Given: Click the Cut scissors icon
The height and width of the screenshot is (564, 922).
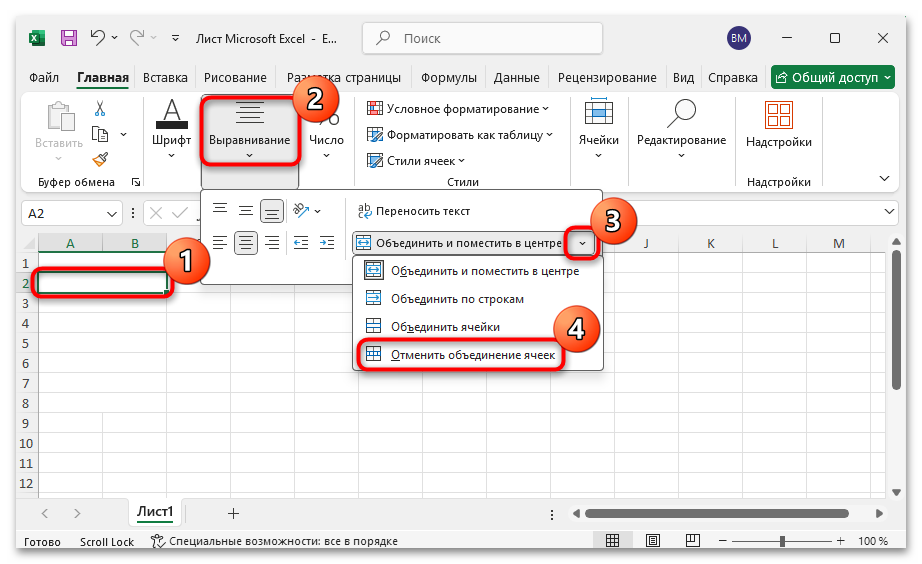Looking at the screenshot, I should [100, 109].
